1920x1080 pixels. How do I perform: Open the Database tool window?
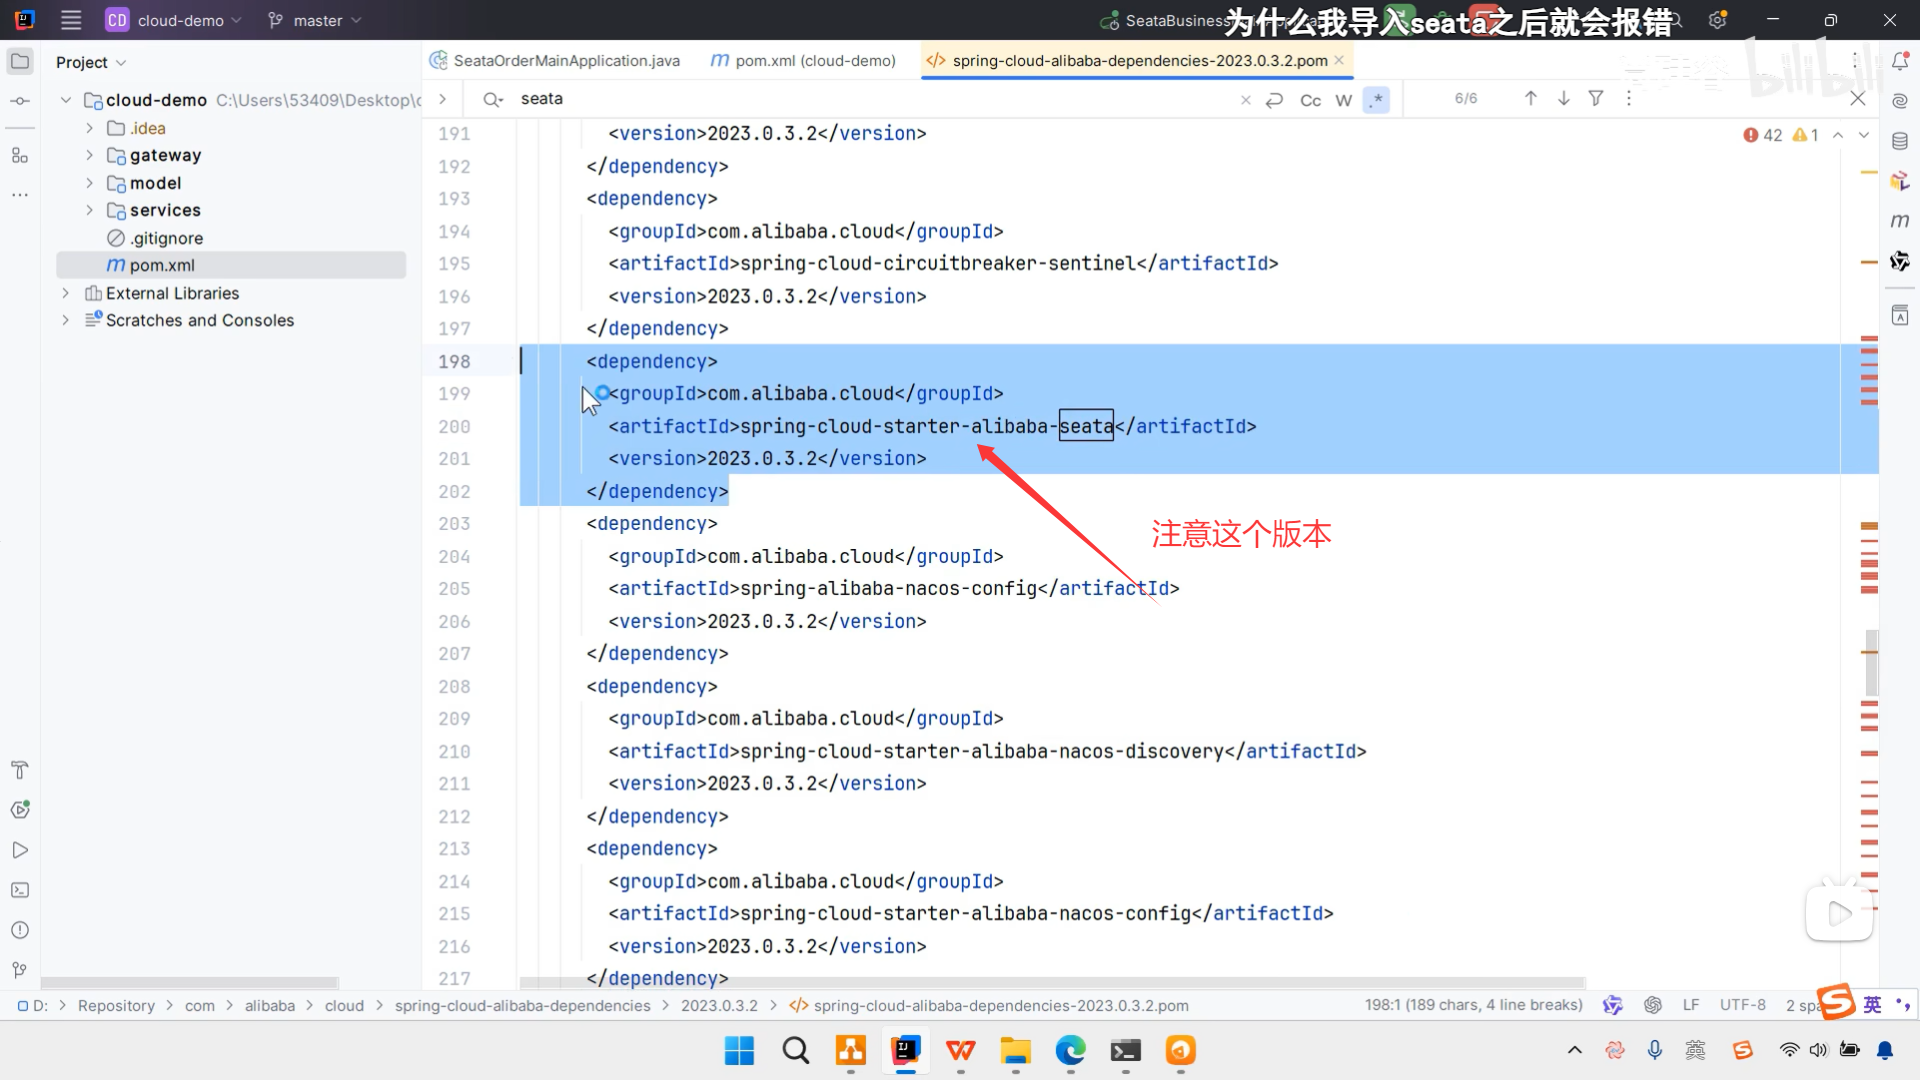(1900, 141)
